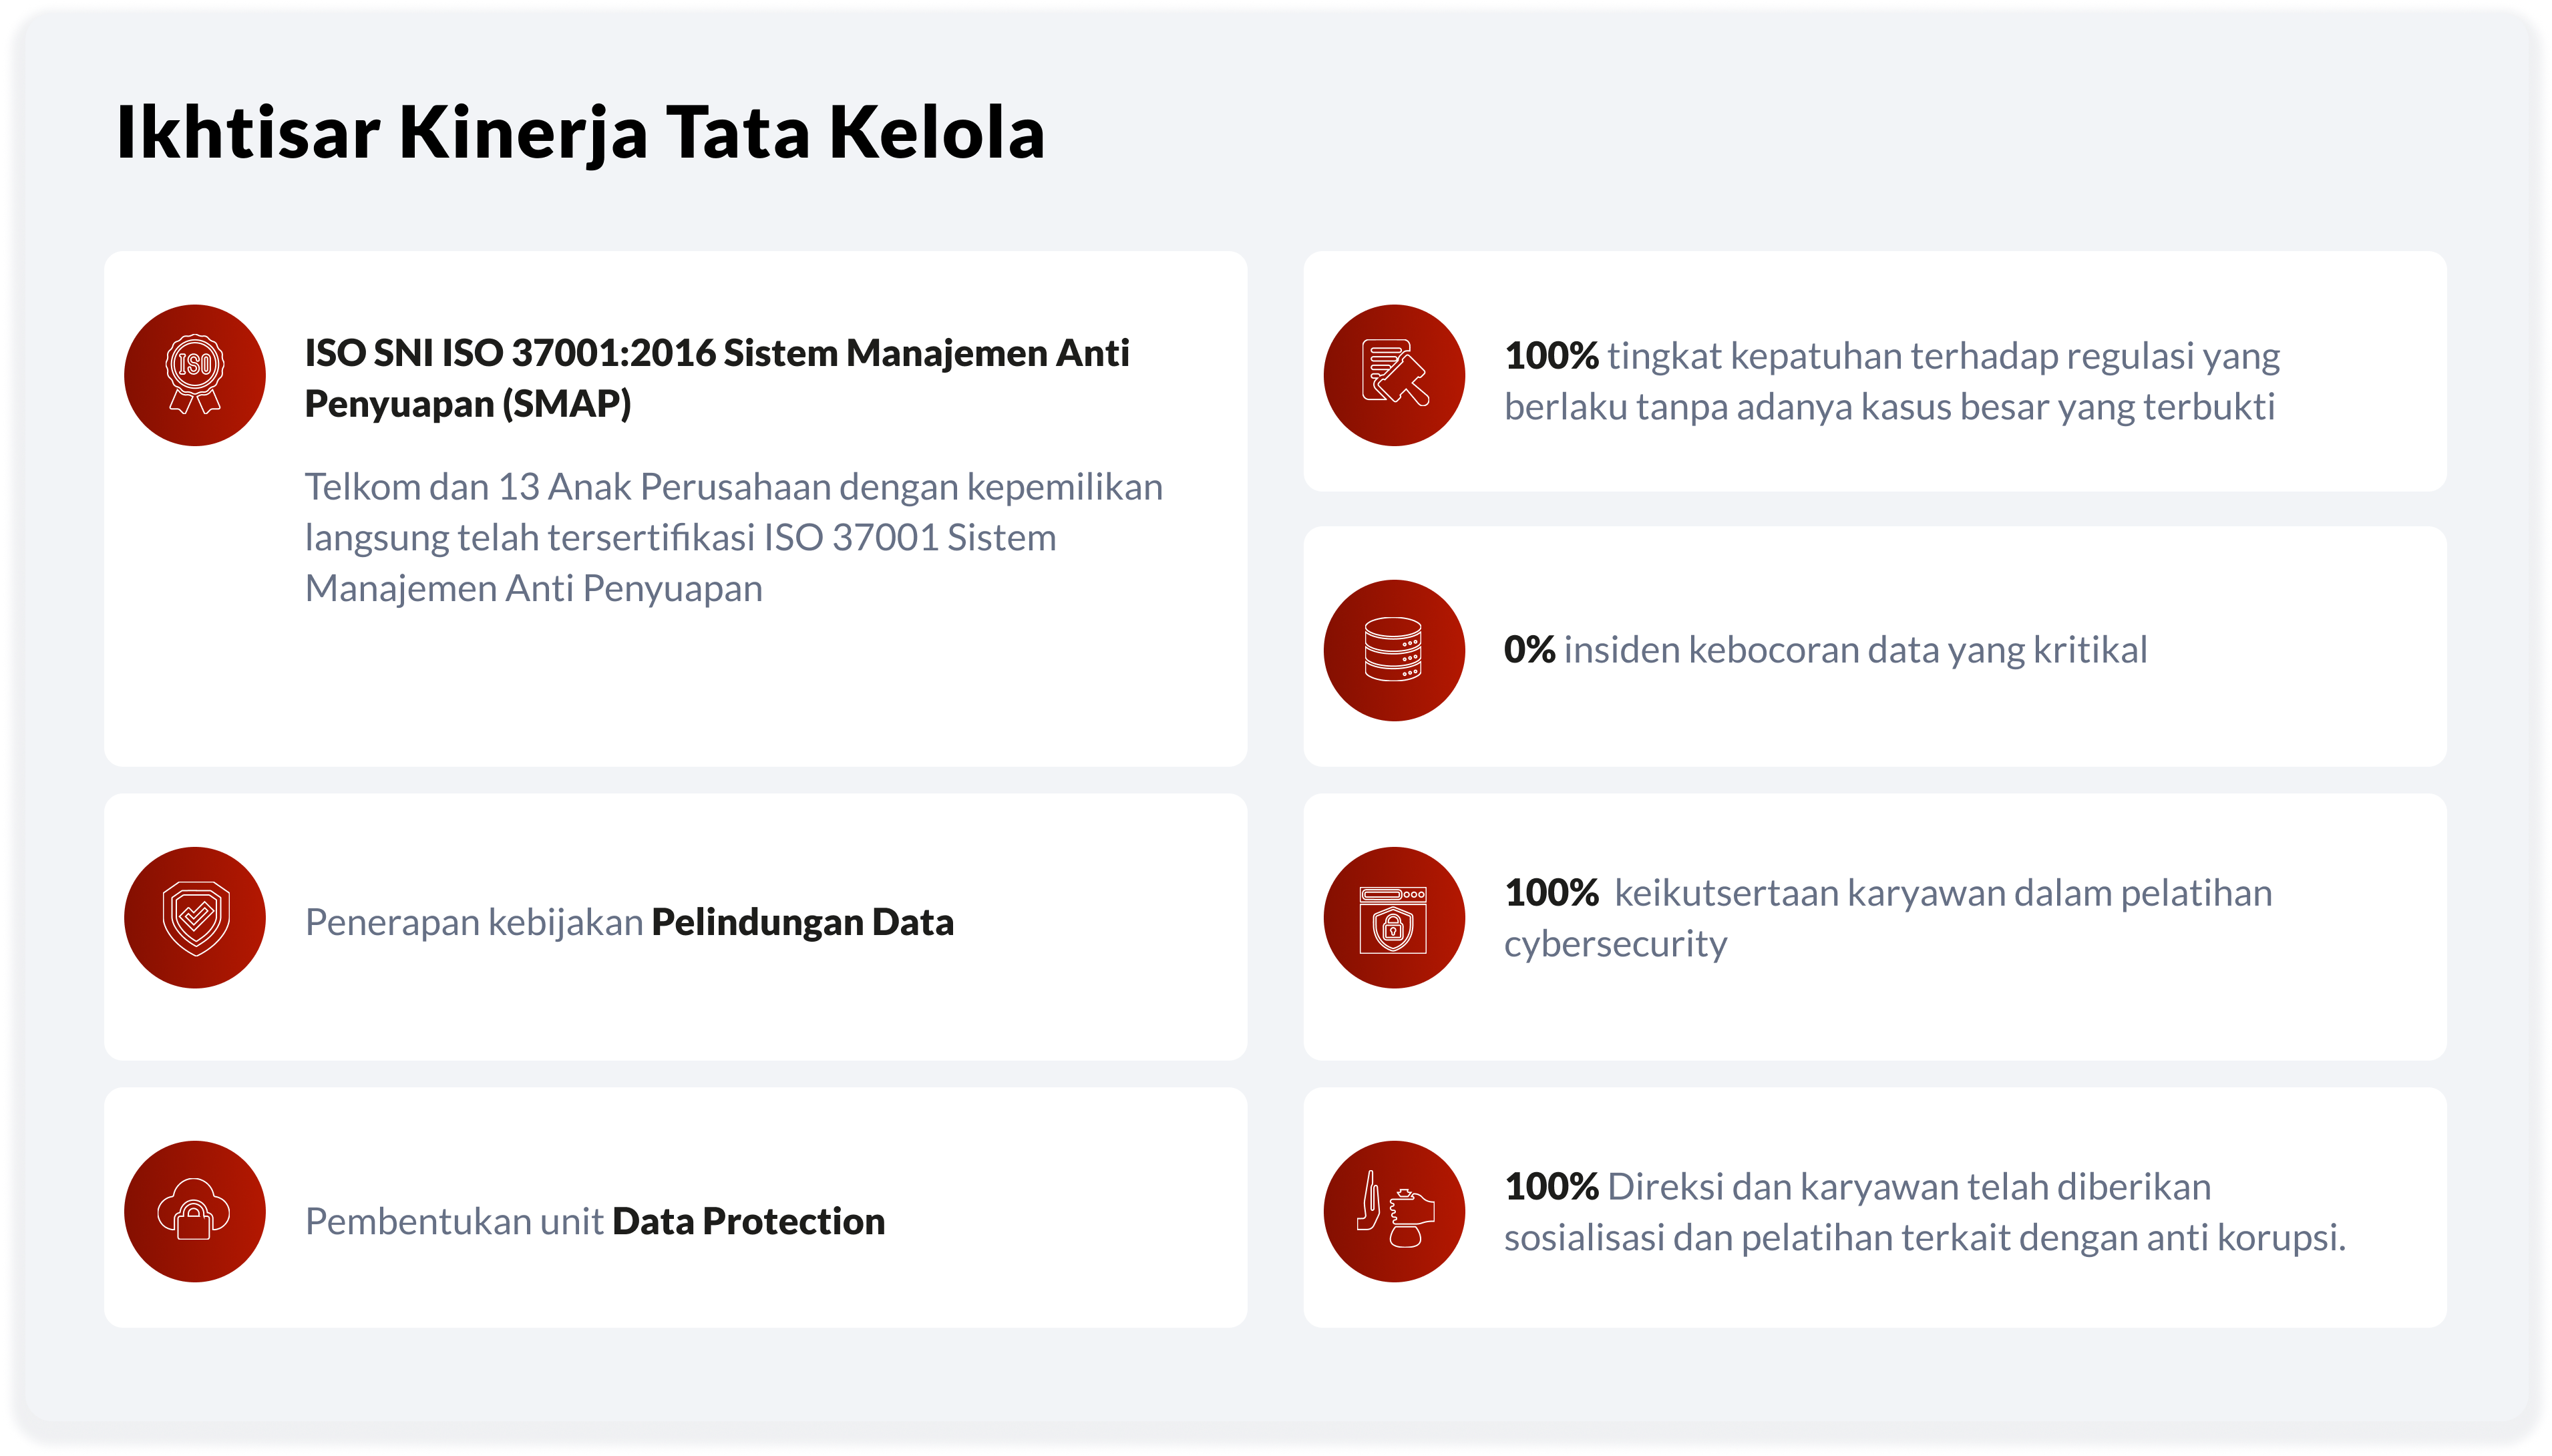Click the 100% keikutsertaan karyawan text
The width and height of the screenshot is (2552, 1456).
(x=1887, y=893)
